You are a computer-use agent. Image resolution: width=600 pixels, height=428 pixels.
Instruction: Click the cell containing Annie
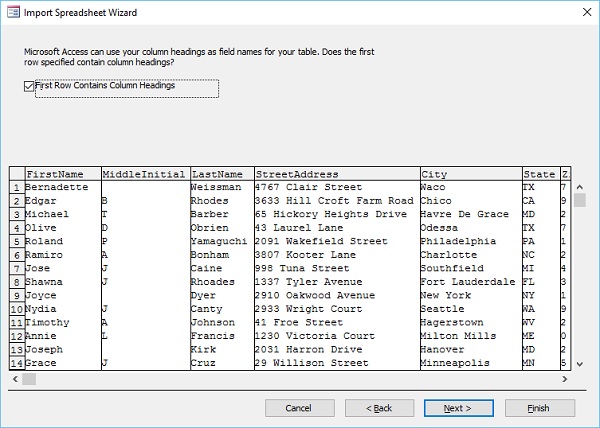click(63, 336)
